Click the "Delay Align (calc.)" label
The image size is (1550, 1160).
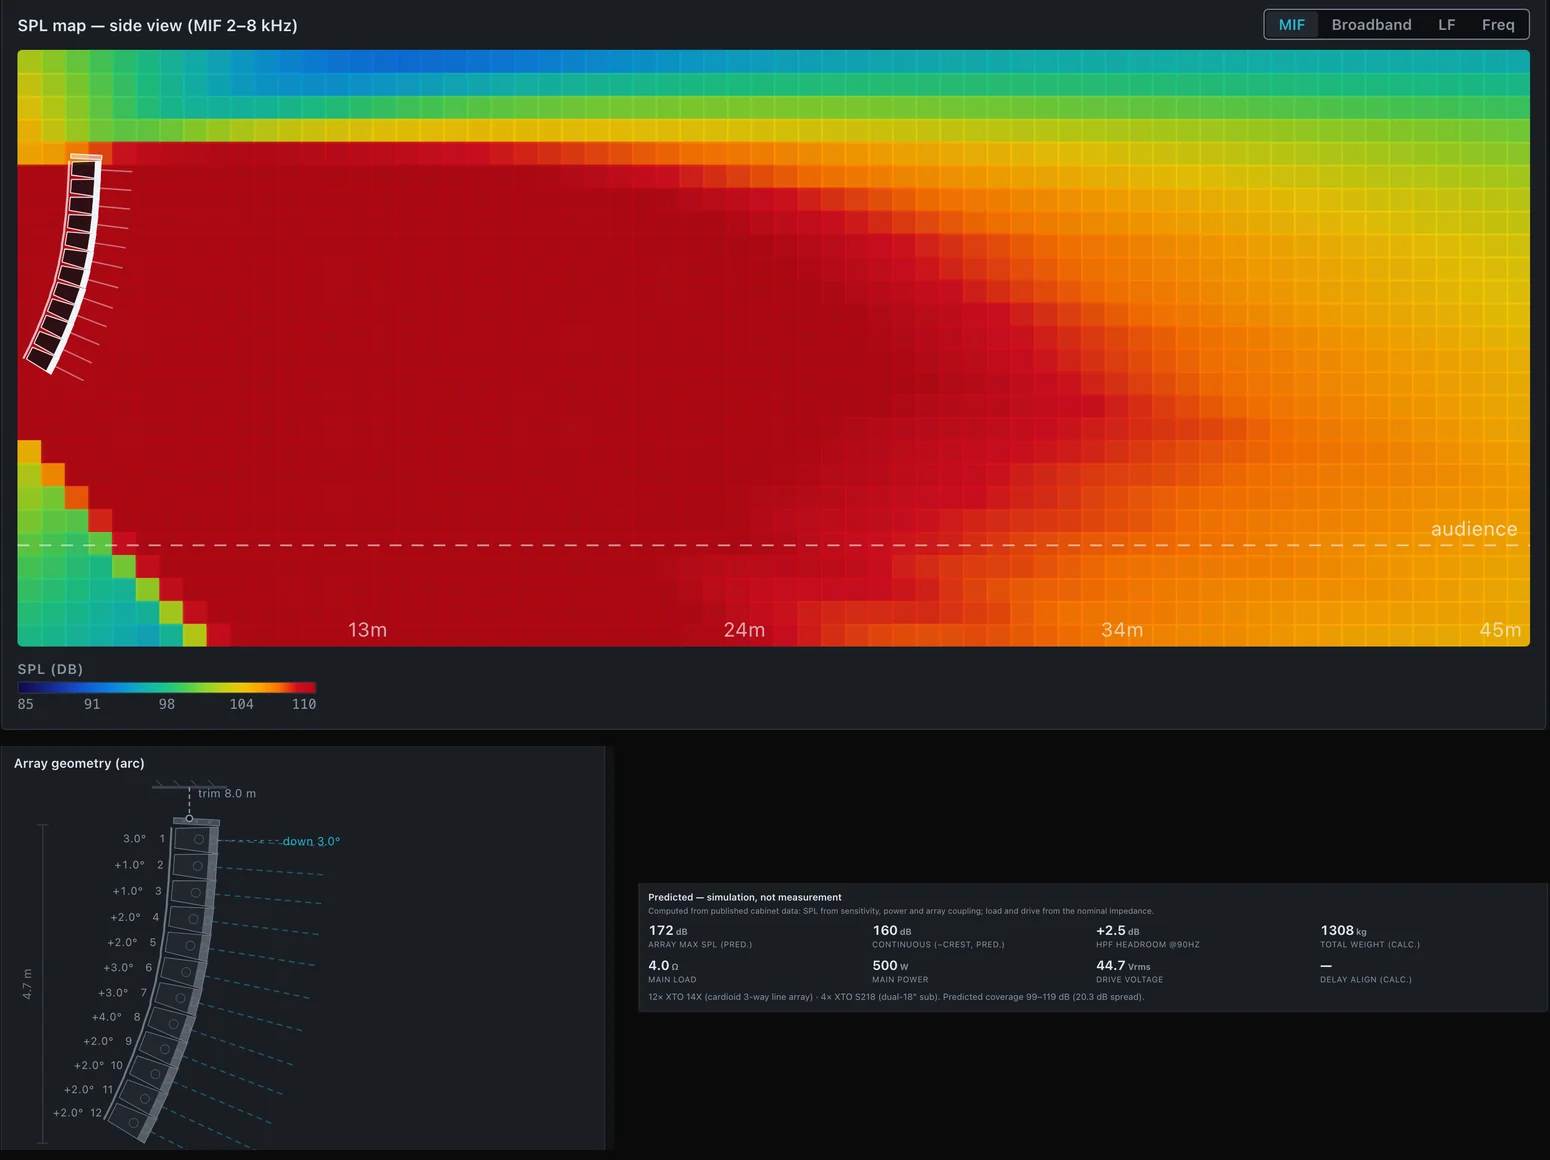click(1366, 980)
